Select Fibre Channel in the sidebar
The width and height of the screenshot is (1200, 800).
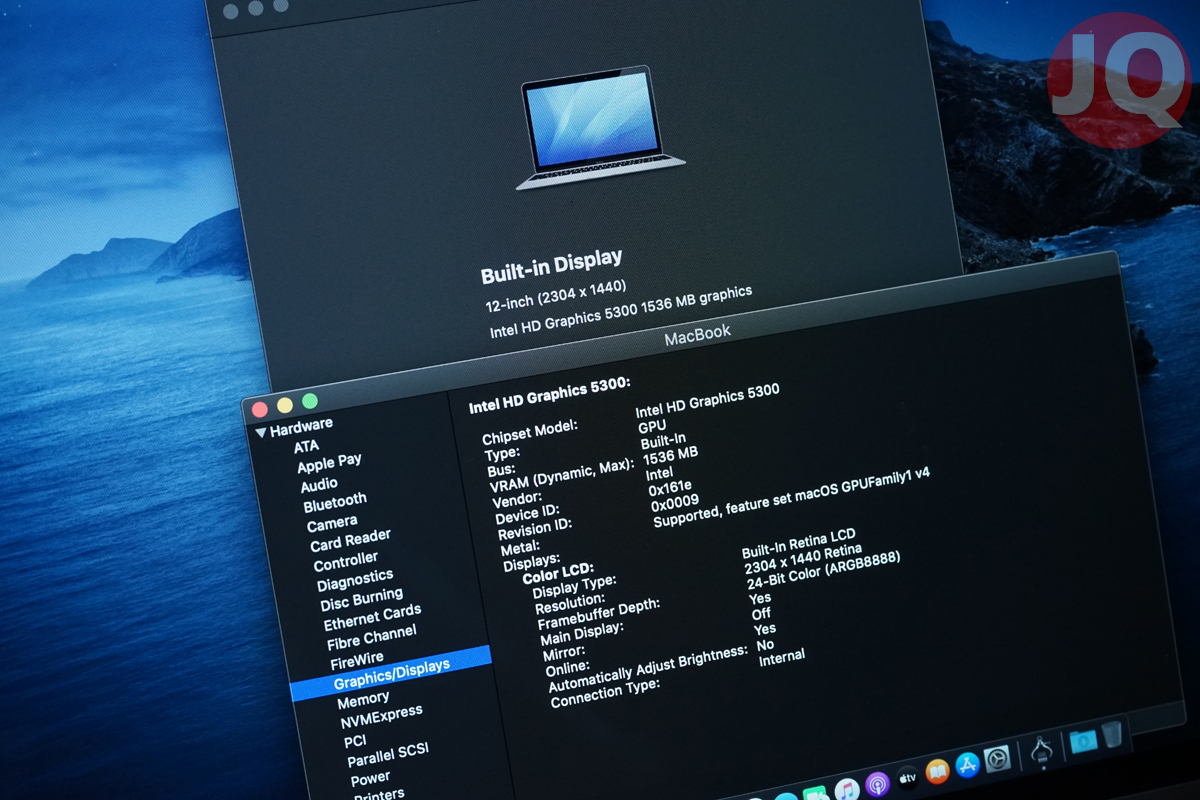(x=371, y=637)
